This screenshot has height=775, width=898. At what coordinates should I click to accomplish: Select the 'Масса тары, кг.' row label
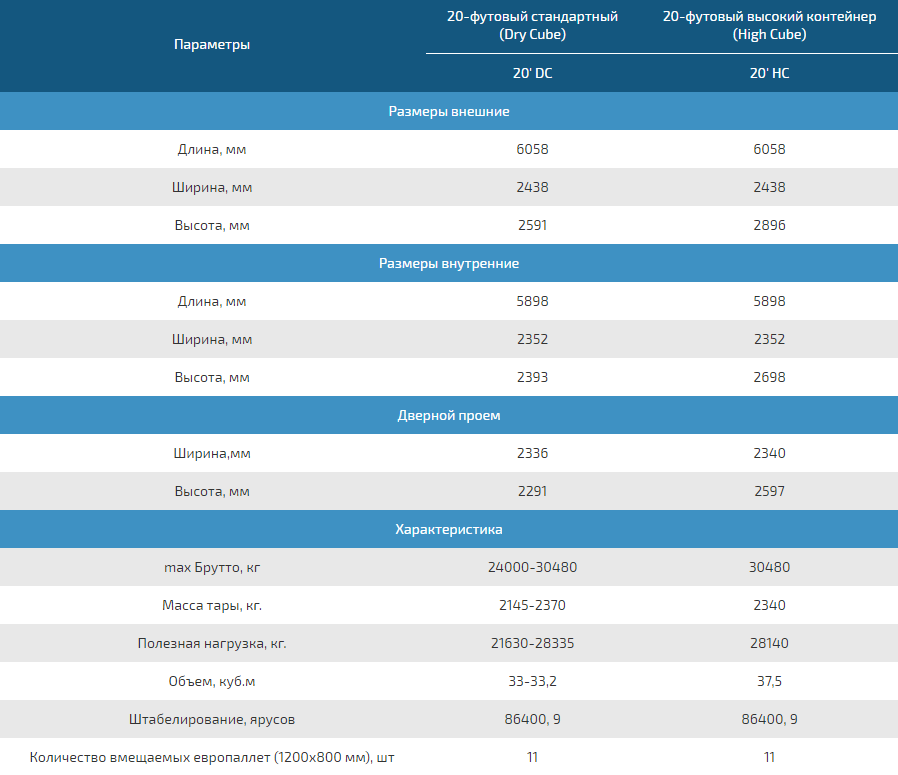(x=212, y=605)
